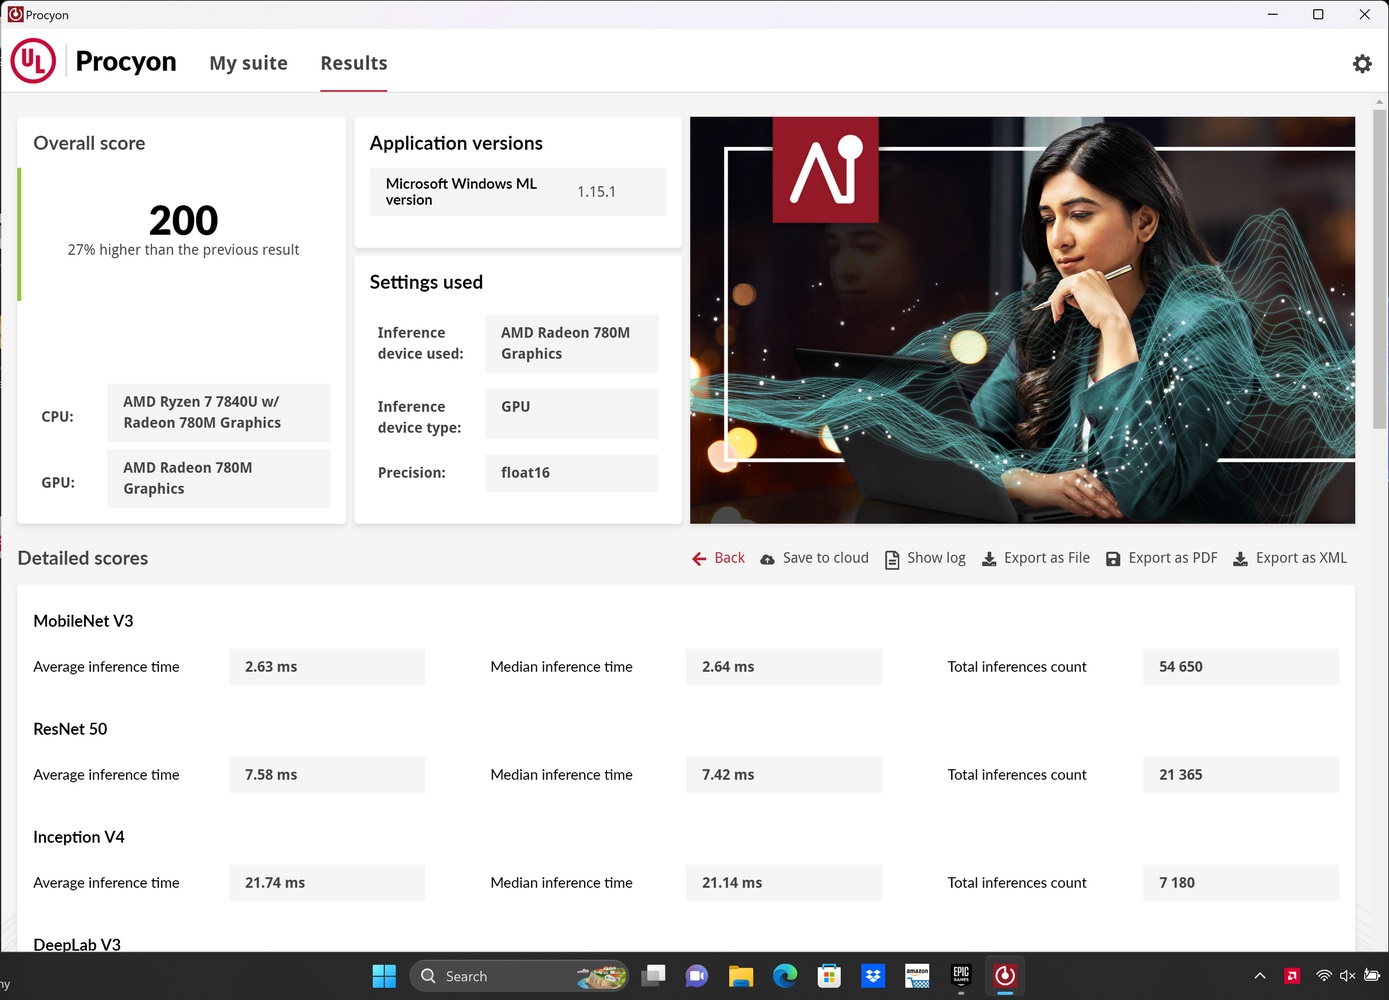The height and width of the screenshot is (1000, 1389).
Task: Click the Save to cloud icon
Action: (x=767, y=560)
